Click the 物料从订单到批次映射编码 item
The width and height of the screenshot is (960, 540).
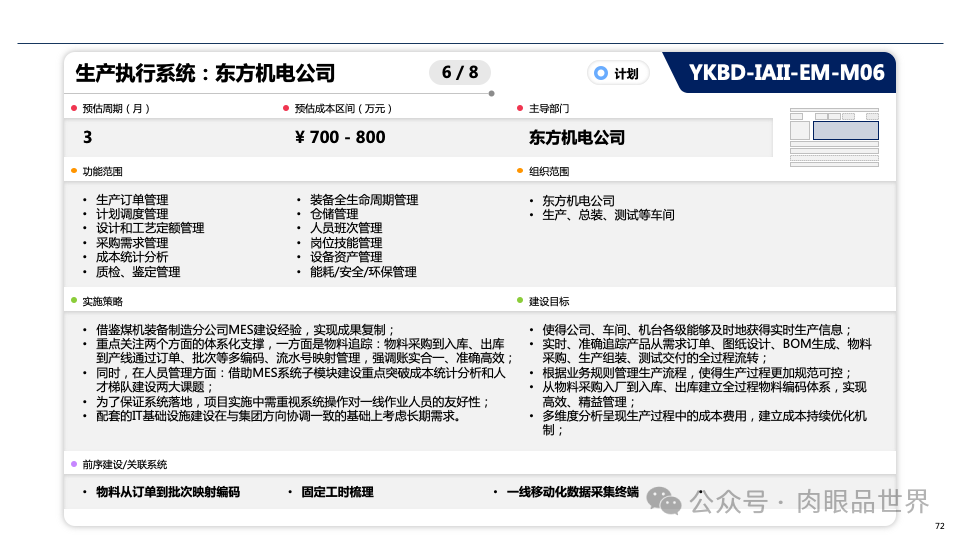pyautogui.click(x=168, y=492)
